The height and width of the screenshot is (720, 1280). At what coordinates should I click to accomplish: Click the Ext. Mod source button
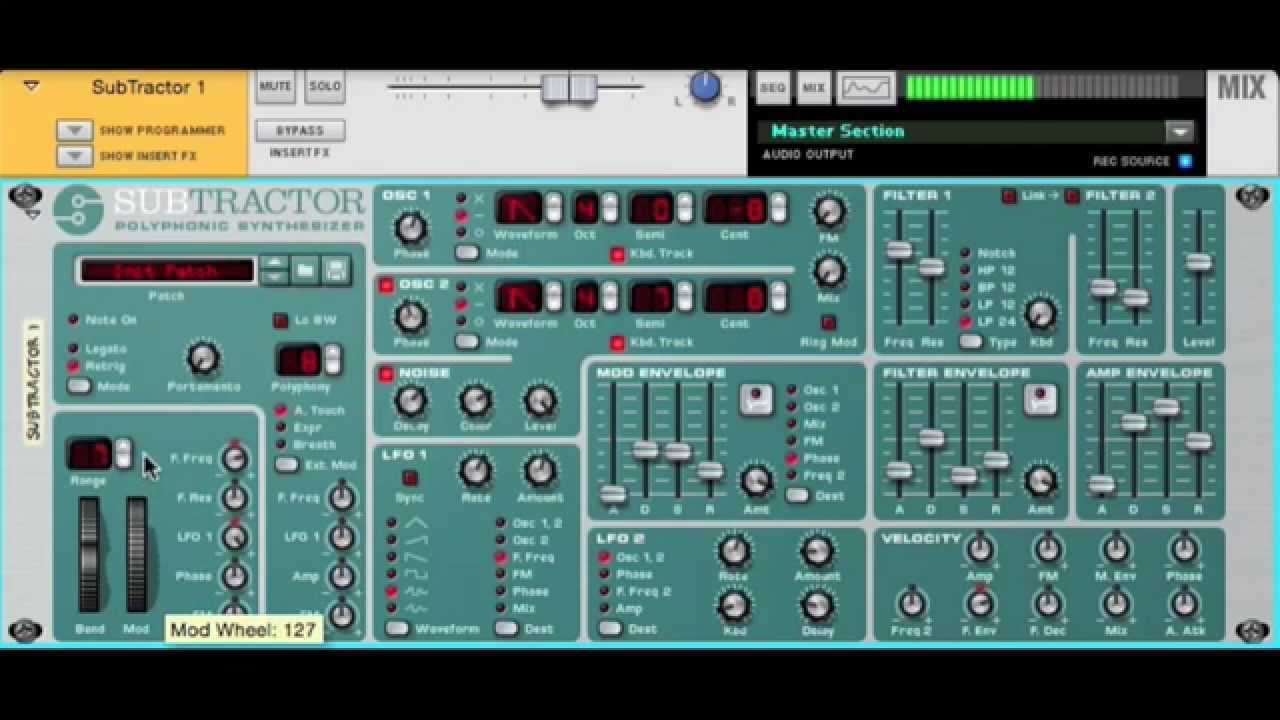coord(287,464)
